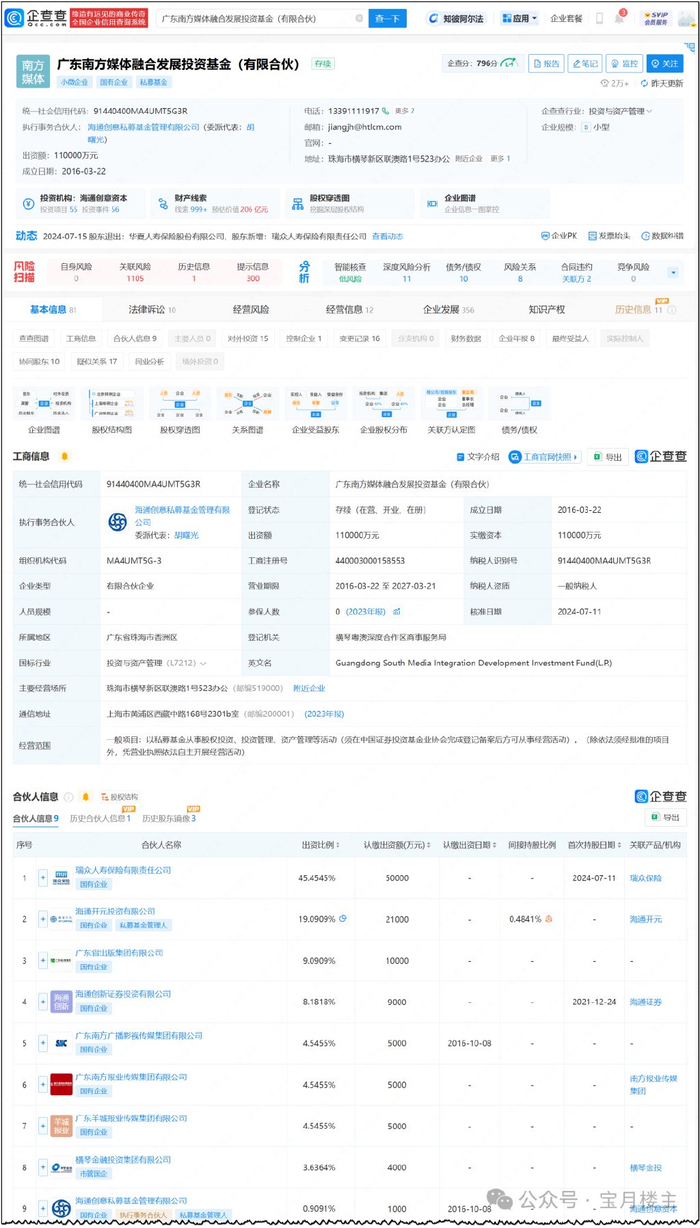
Task: Open 瑞众保险 related product link
Action: pyautogui.click(x=645, y=877)
